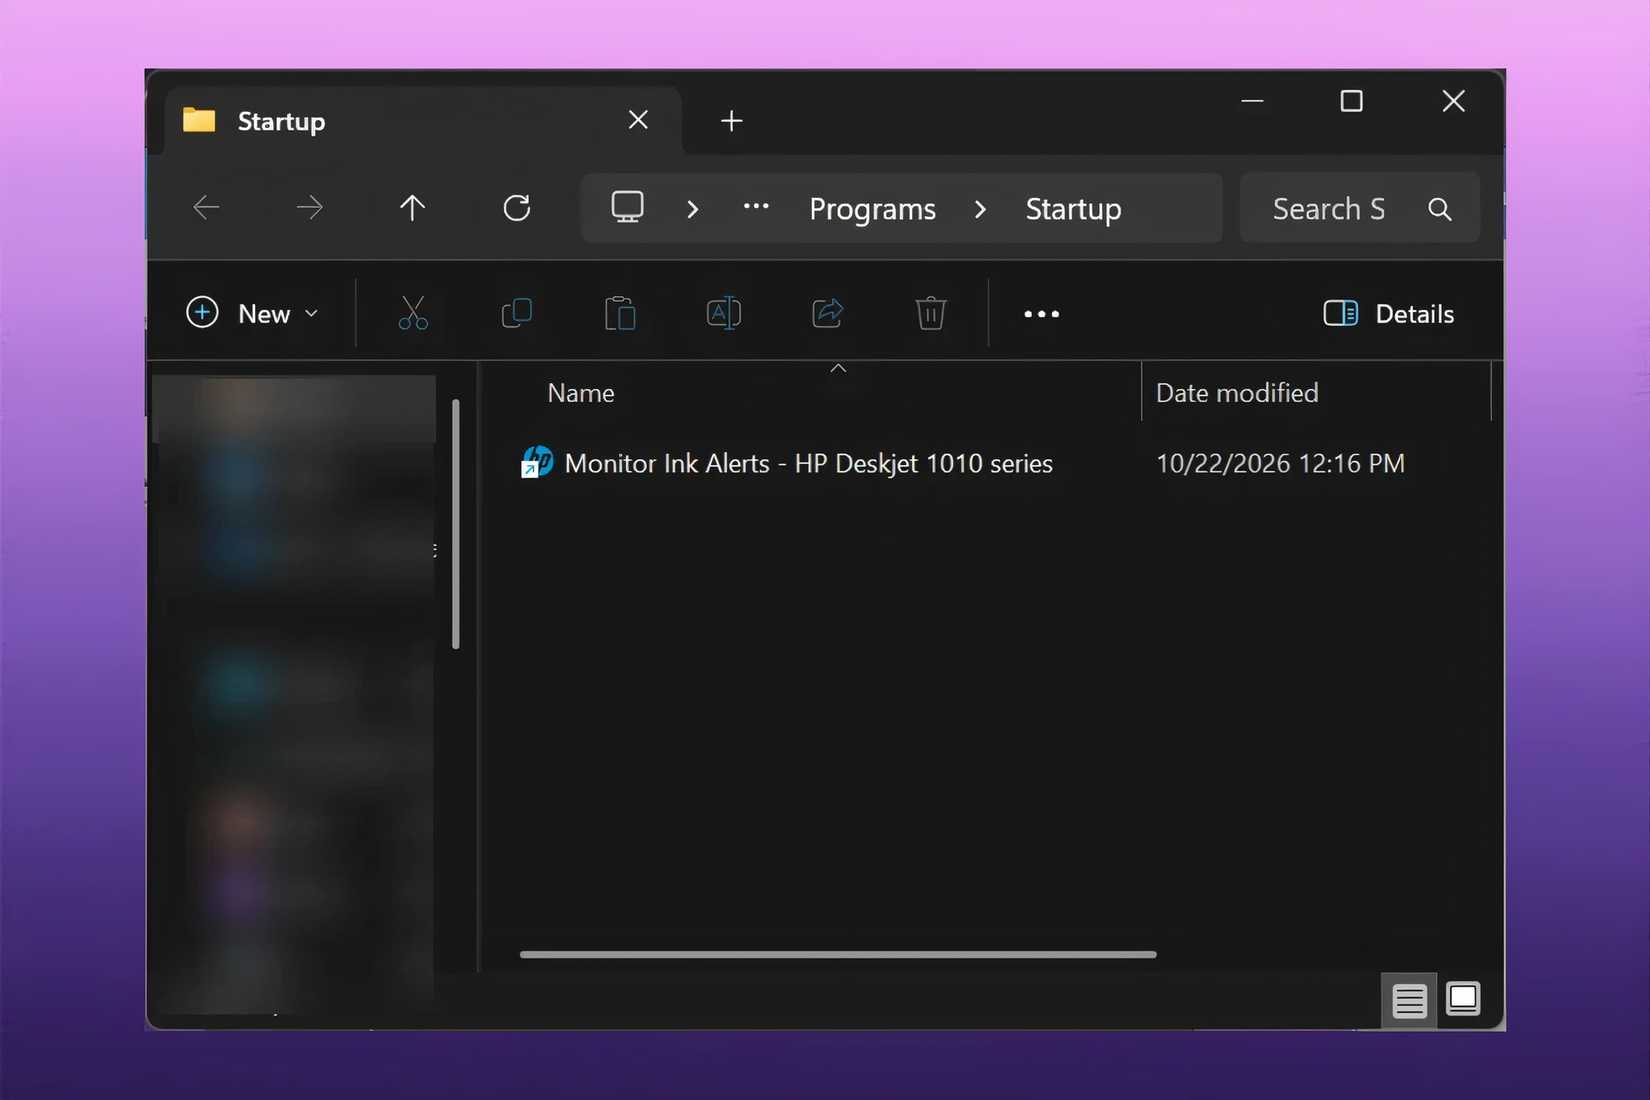The width and height of the screenshot is (1650, 1100).
Task: Click the PC monitor icon in address bar
Action: pos(627,207)
